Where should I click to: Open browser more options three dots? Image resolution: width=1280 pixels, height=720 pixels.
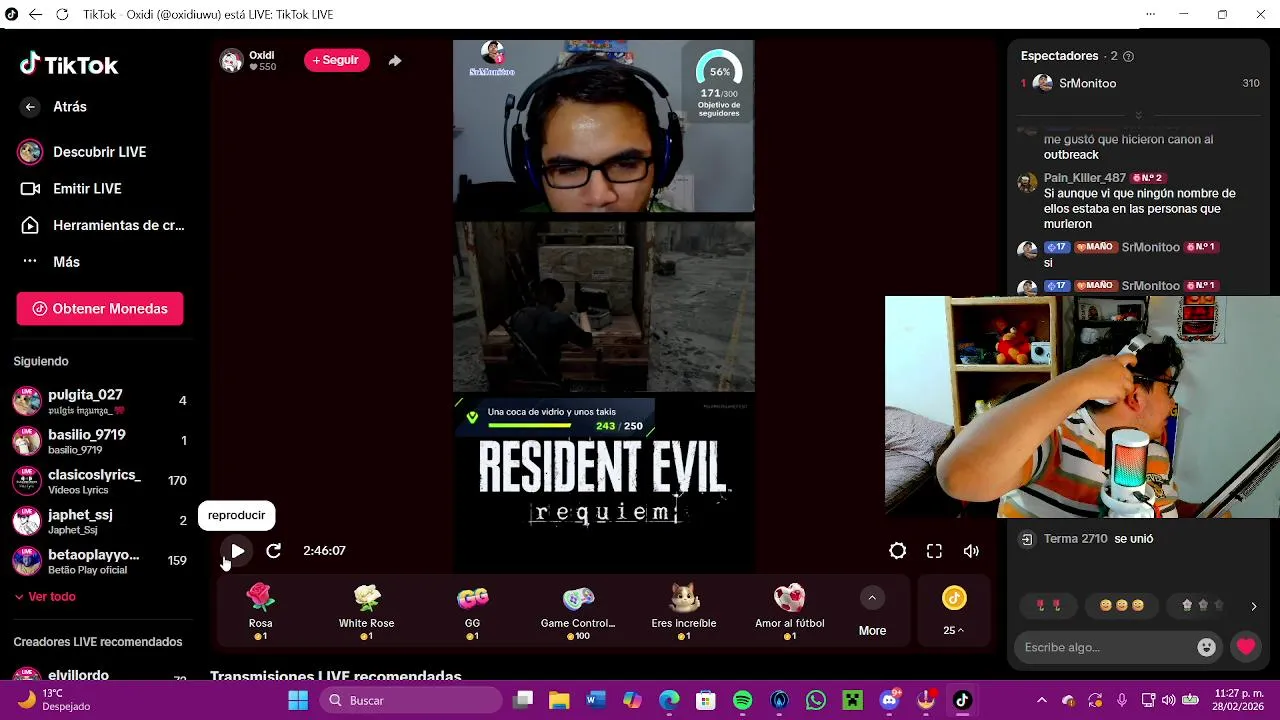coord(1151,14)
